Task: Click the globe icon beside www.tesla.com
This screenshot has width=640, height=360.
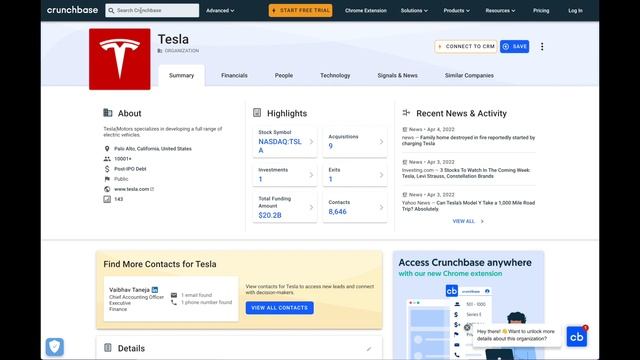Action: (x=107, y=189)
